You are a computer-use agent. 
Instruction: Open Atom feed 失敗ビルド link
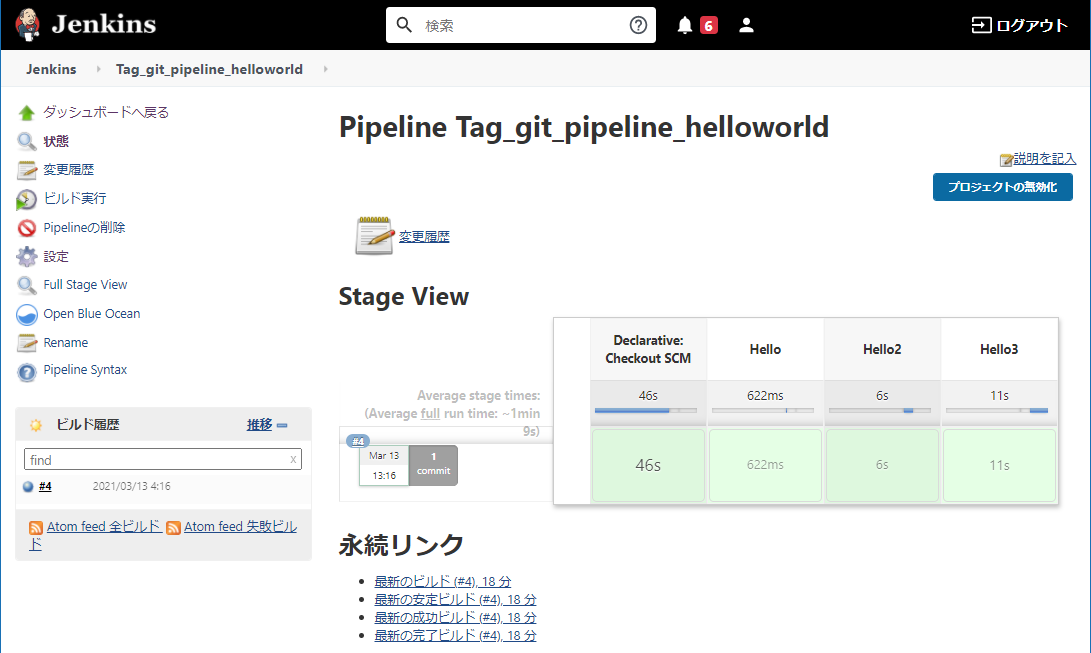pyautogui.click(x=240, y=526)
